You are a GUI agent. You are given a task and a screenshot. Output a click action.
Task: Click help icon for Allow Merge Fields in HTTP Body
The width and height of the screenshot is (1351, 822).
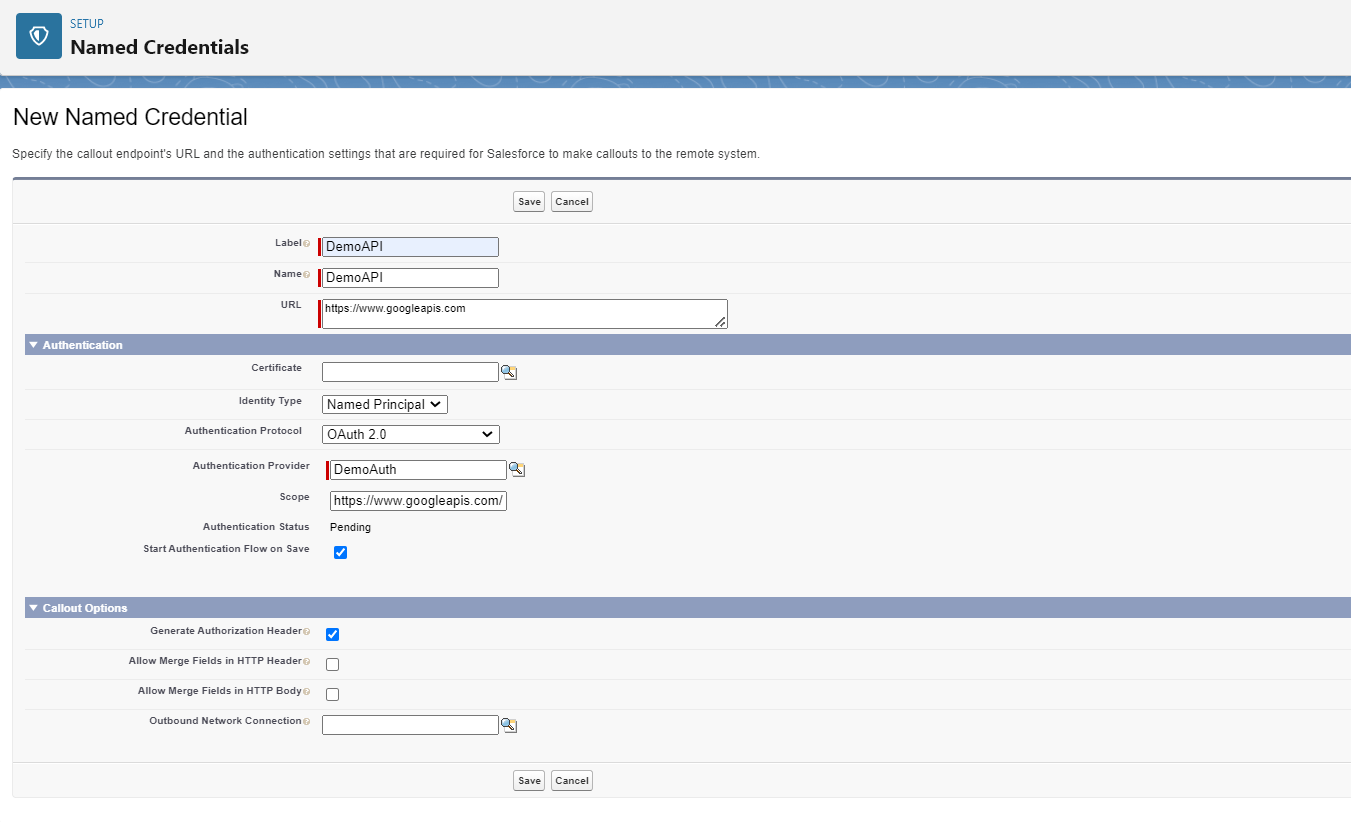point(306,692)
